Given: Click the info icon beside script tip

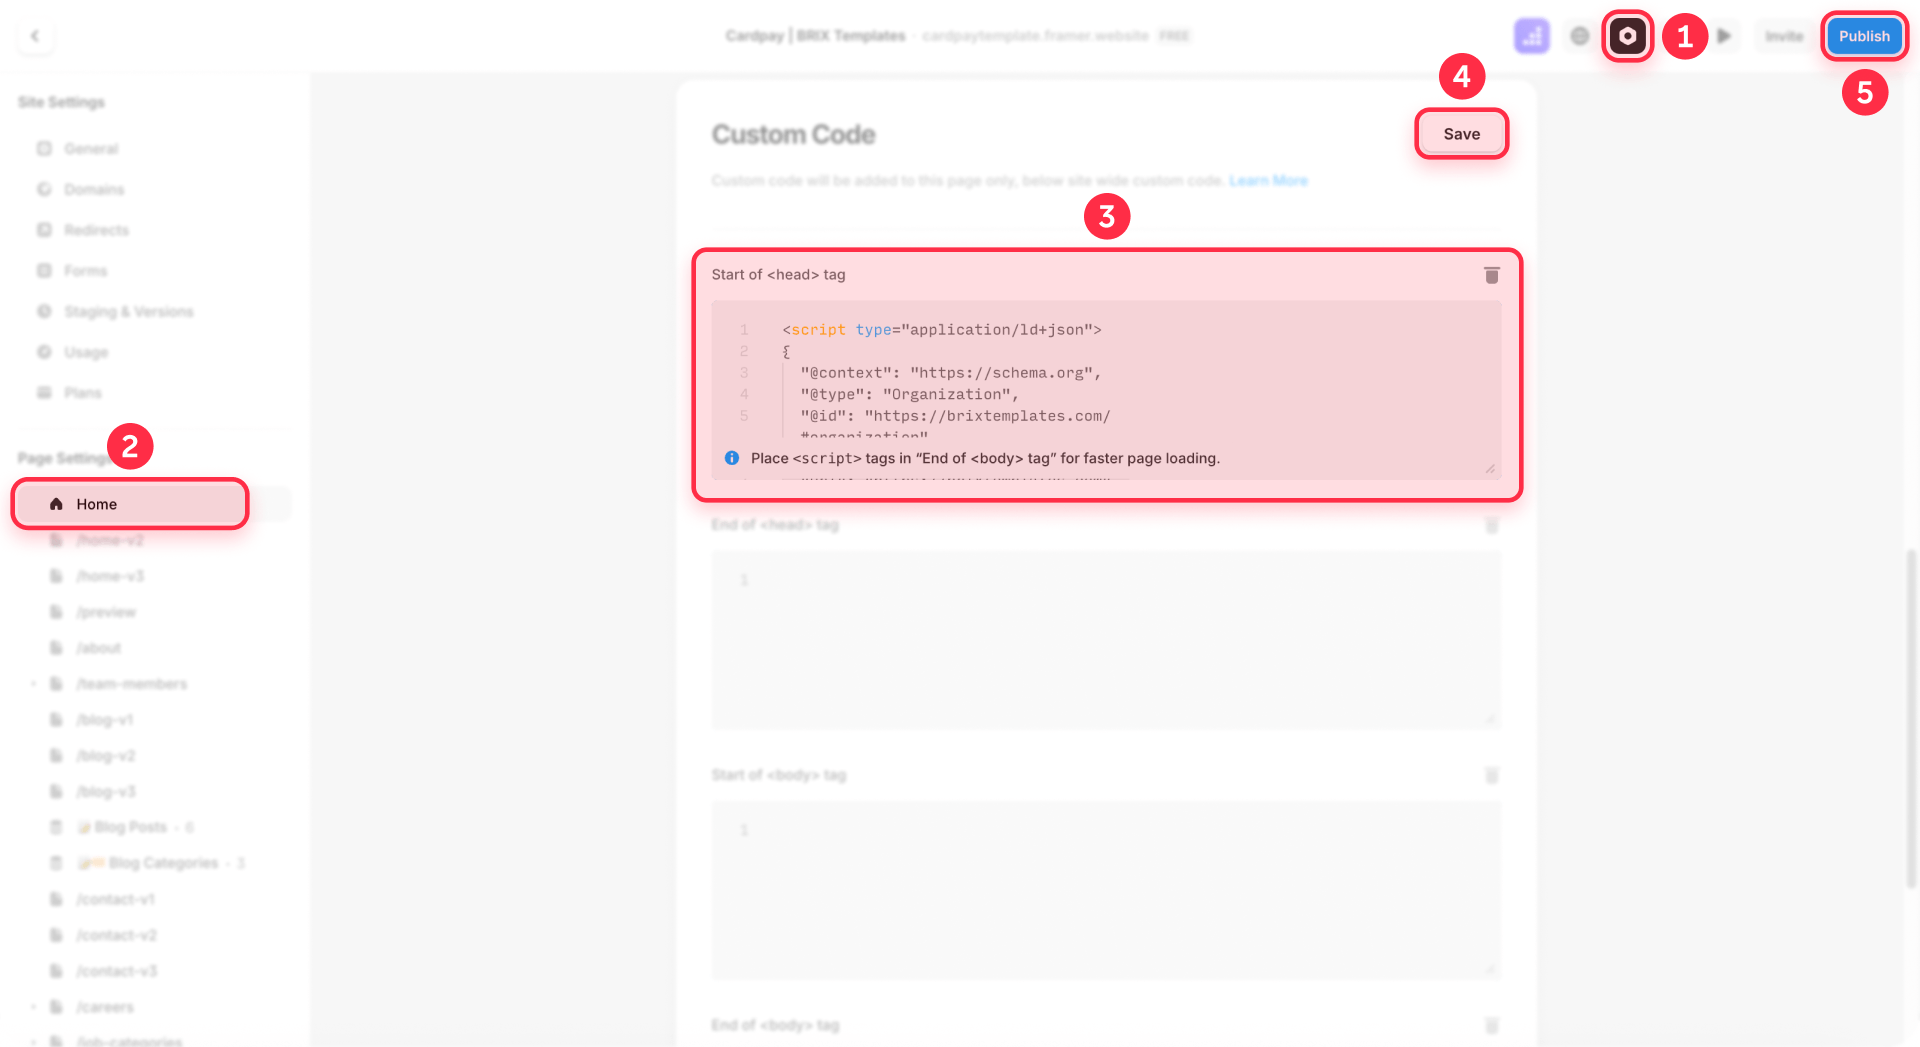Looking at the screenshot, I should [x=732, y=458].
